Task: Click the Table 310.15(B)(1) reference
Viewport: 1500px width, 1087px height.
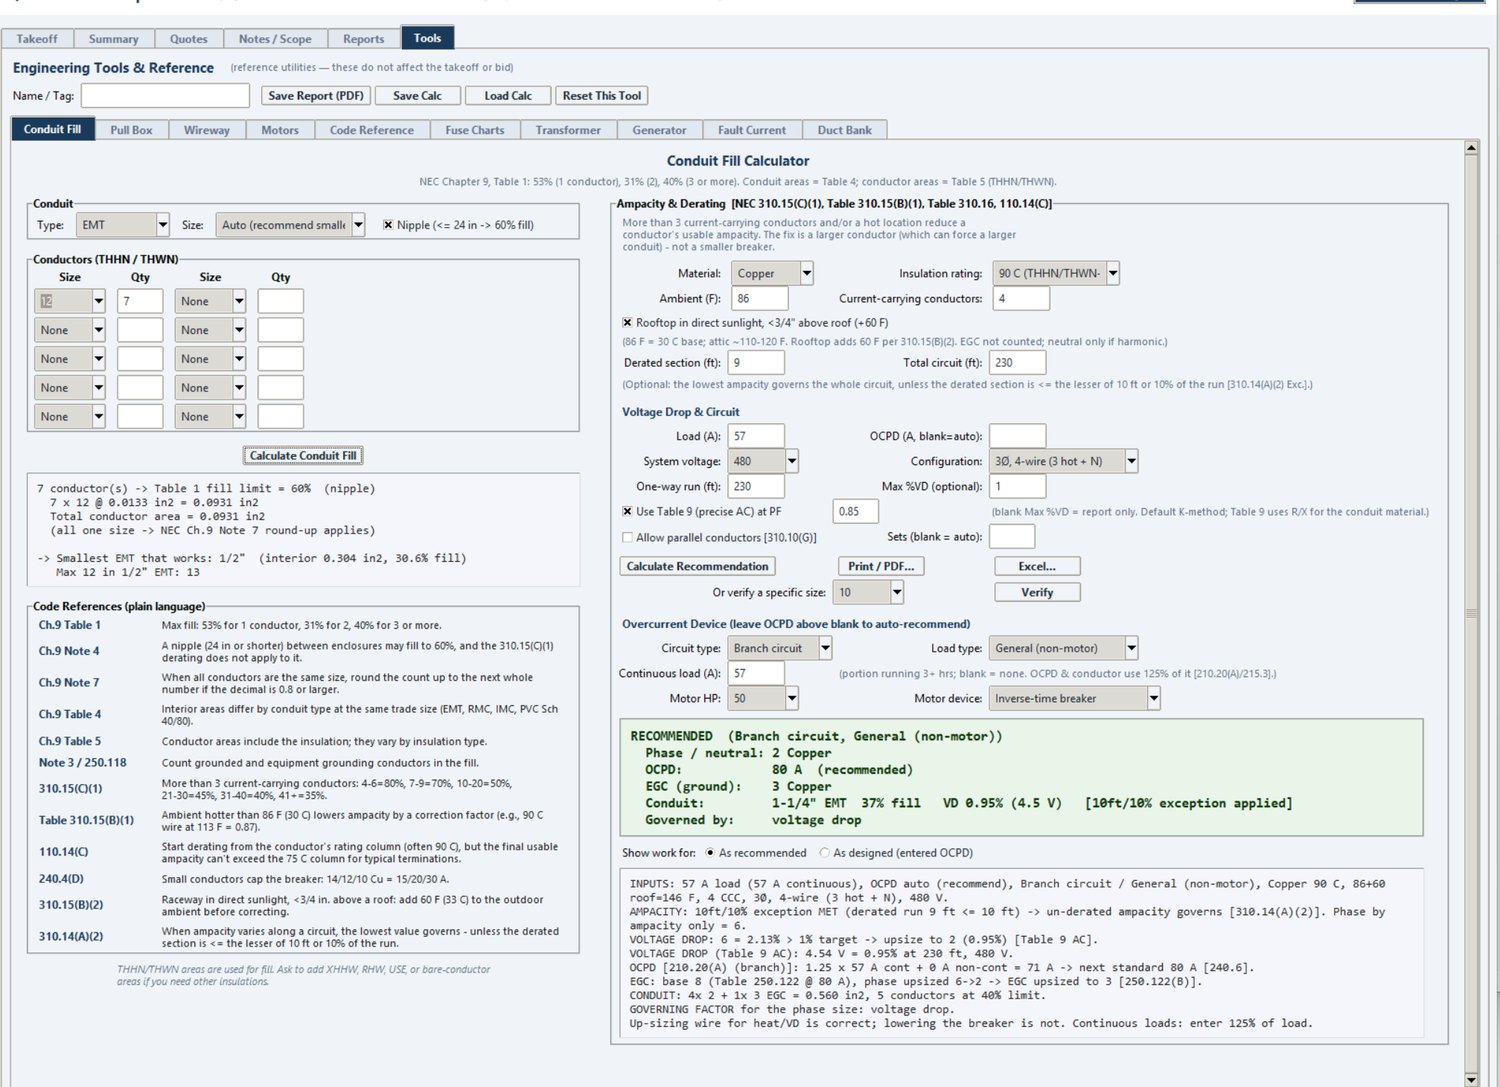Action: point(86,820)
